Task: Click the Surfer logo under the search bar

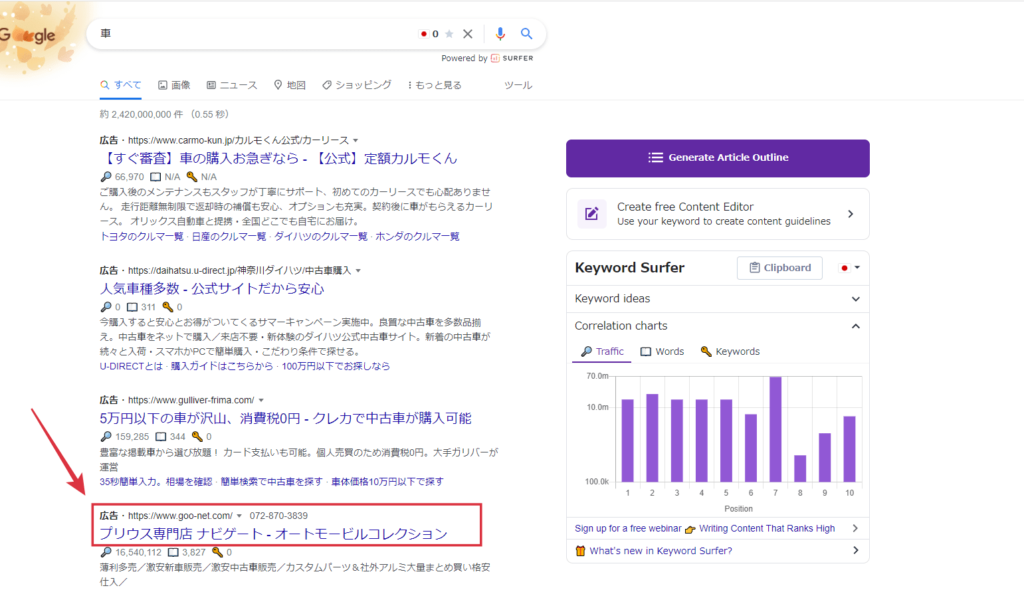Action: [512, 58]
